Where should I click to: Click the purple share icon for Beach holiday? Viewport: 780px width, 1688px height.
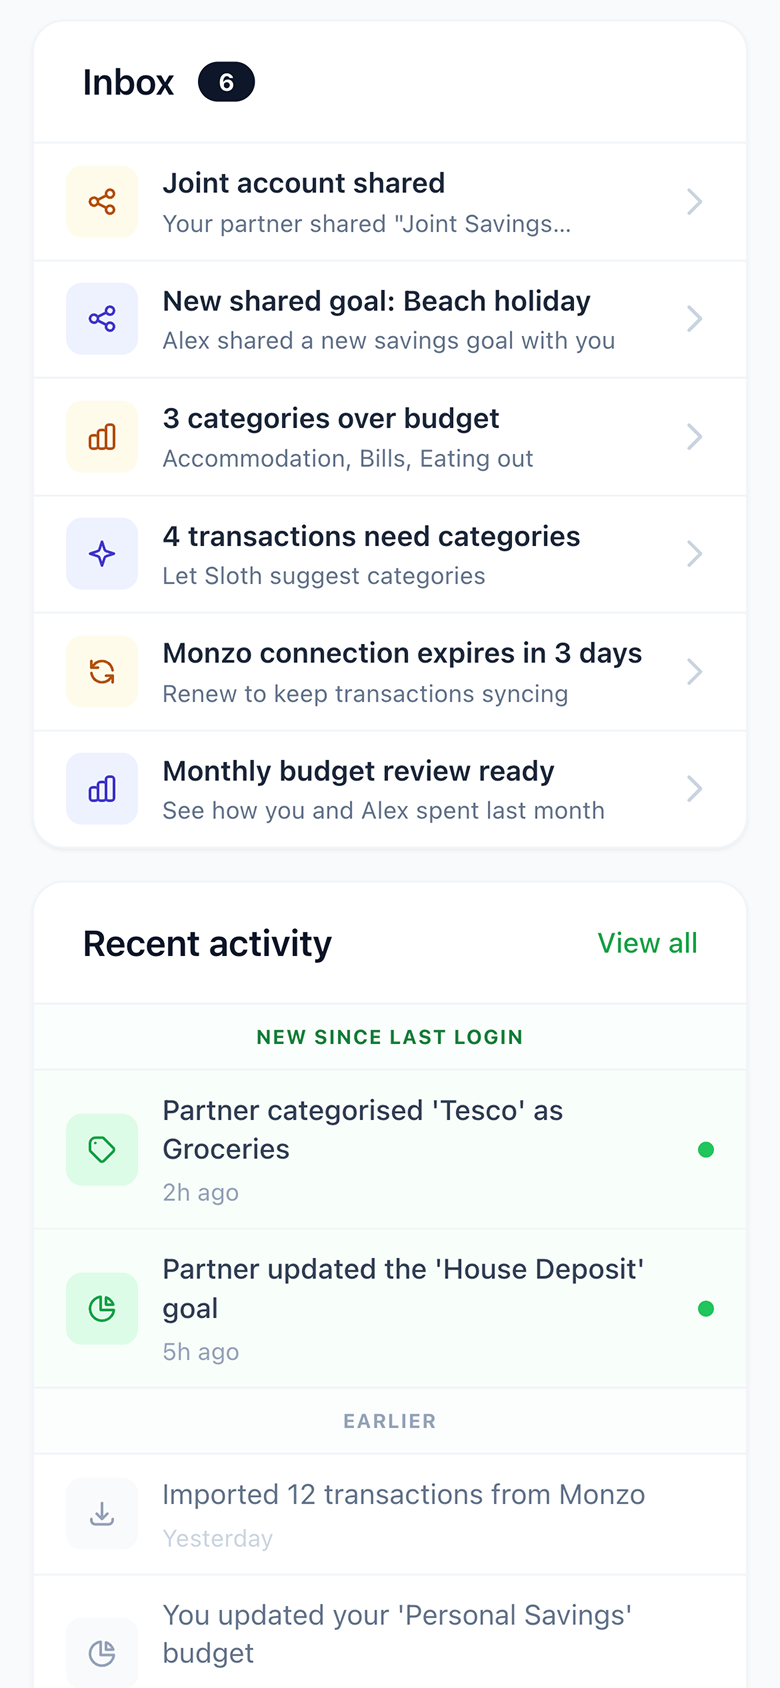pos(102,319)
